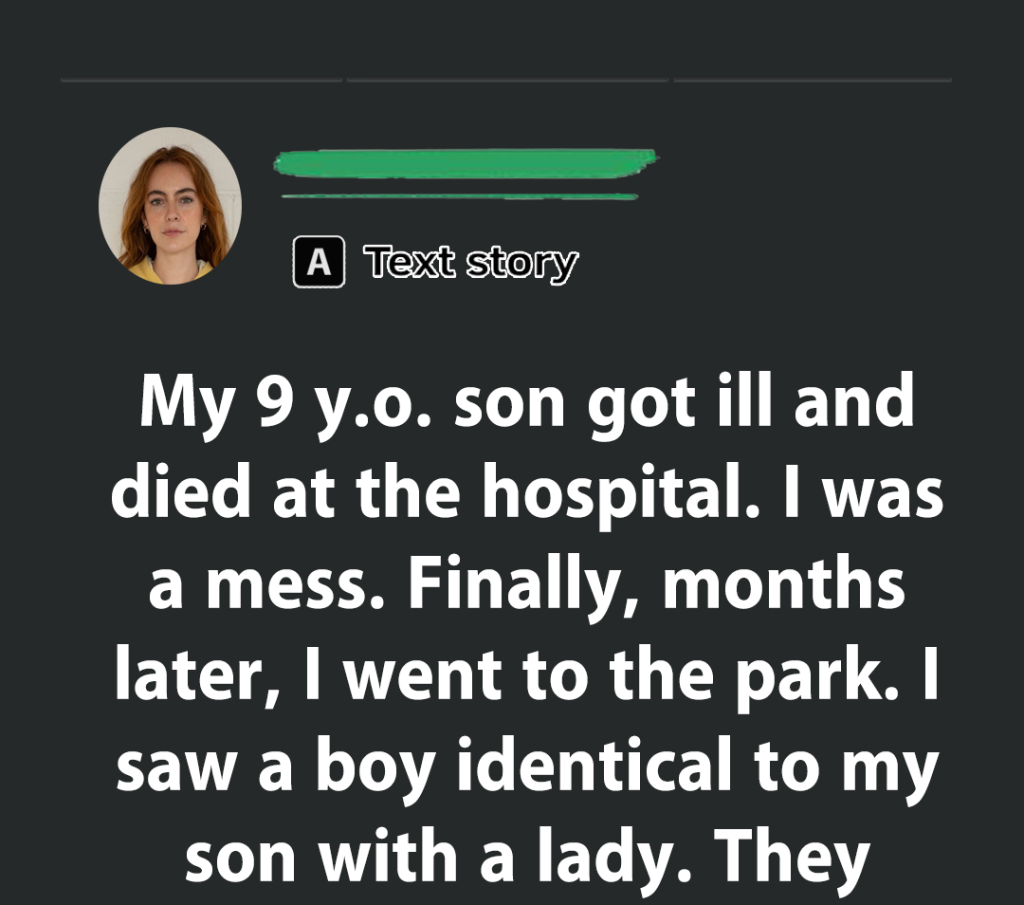Jump to the last story progress segment

(812, 79)
